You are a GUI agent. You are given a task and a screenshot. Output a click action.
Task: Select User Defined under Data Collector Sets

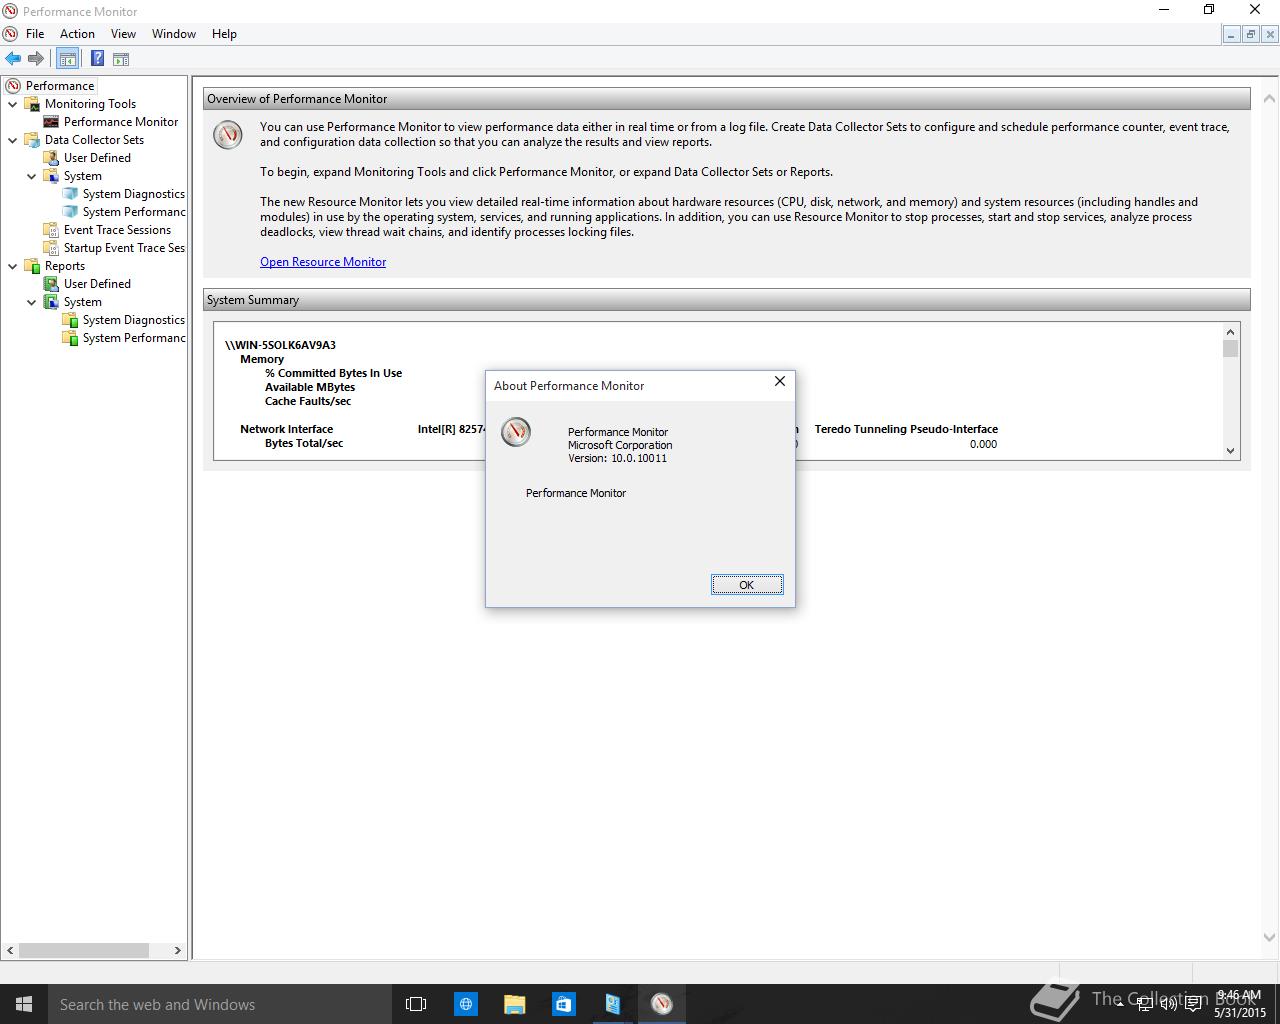[97, 158]
